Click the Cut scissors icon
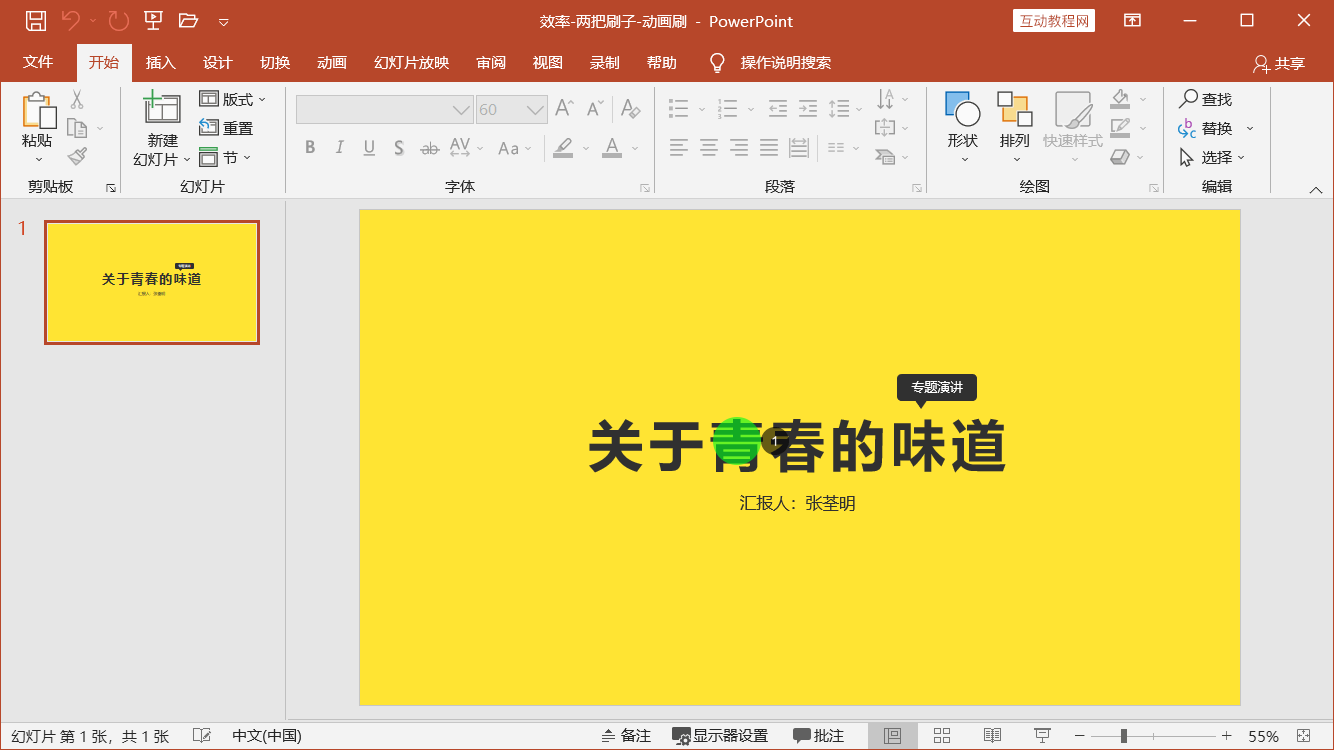The width and height of the screenshot is (1334, 750). click(x=77, y=99)
